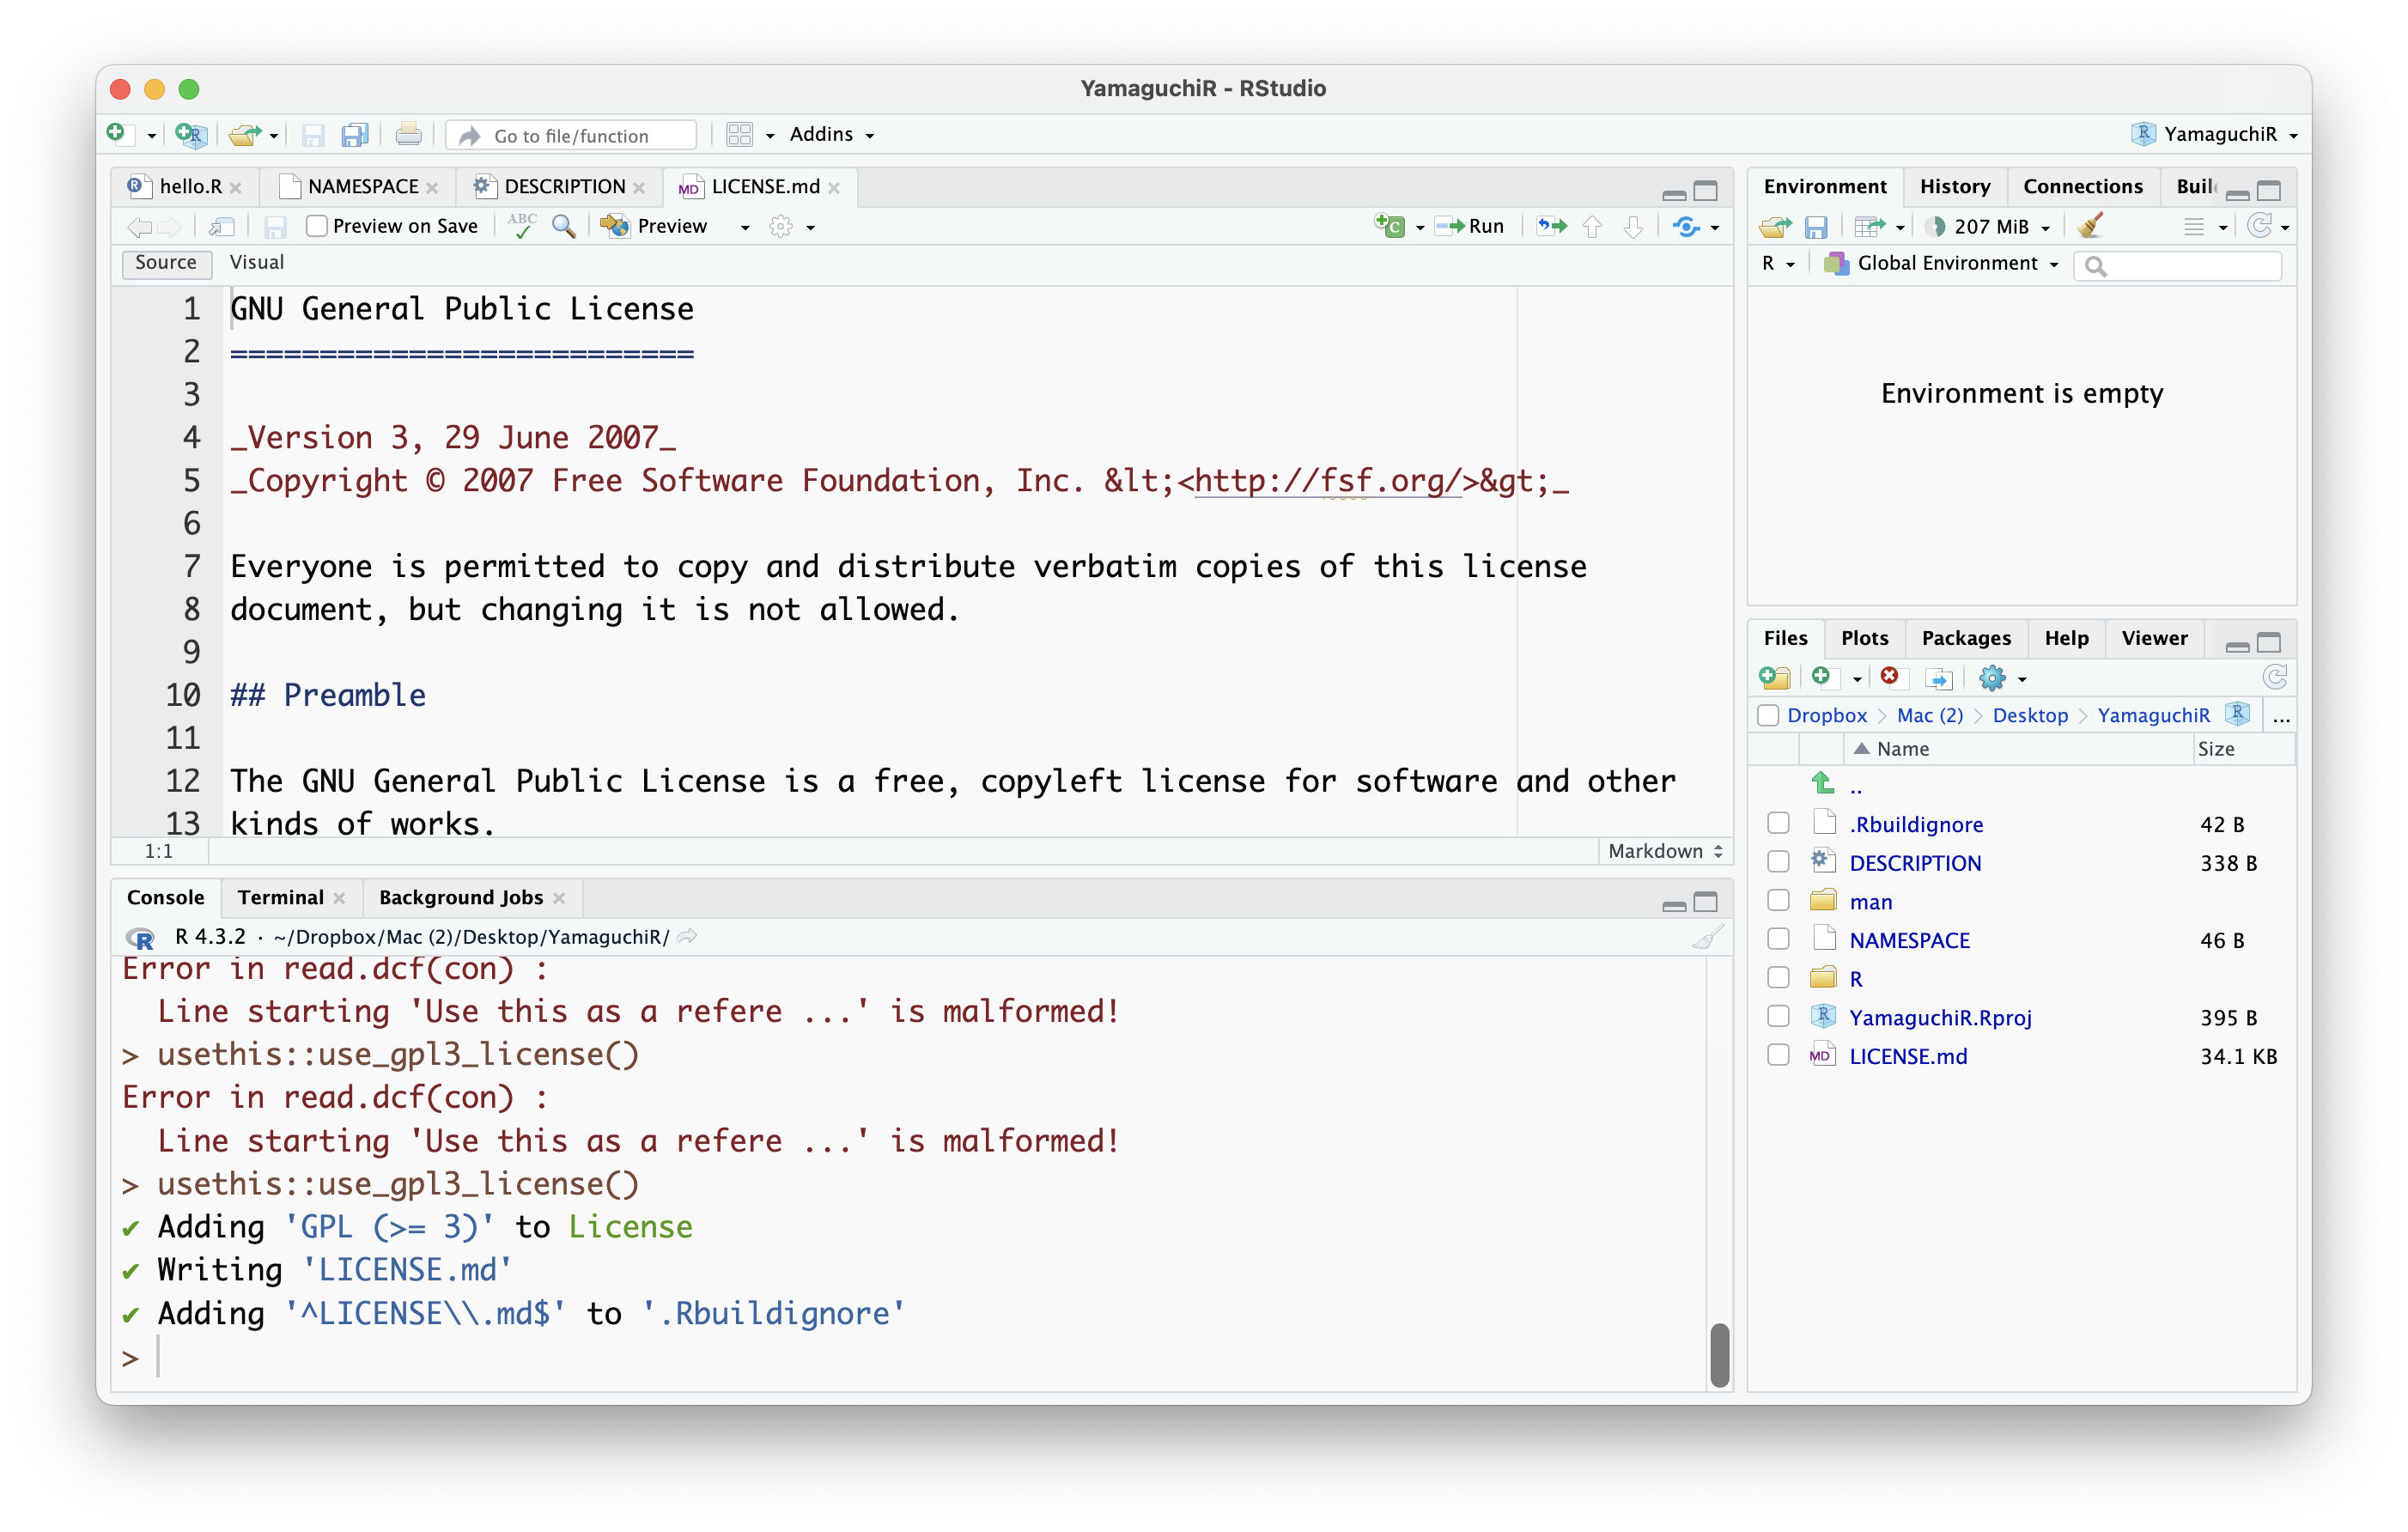The image size is (2408, 1532).
Task: Open YamaguchiR.Rproj in the file list
Action: coord(1940,1017)
